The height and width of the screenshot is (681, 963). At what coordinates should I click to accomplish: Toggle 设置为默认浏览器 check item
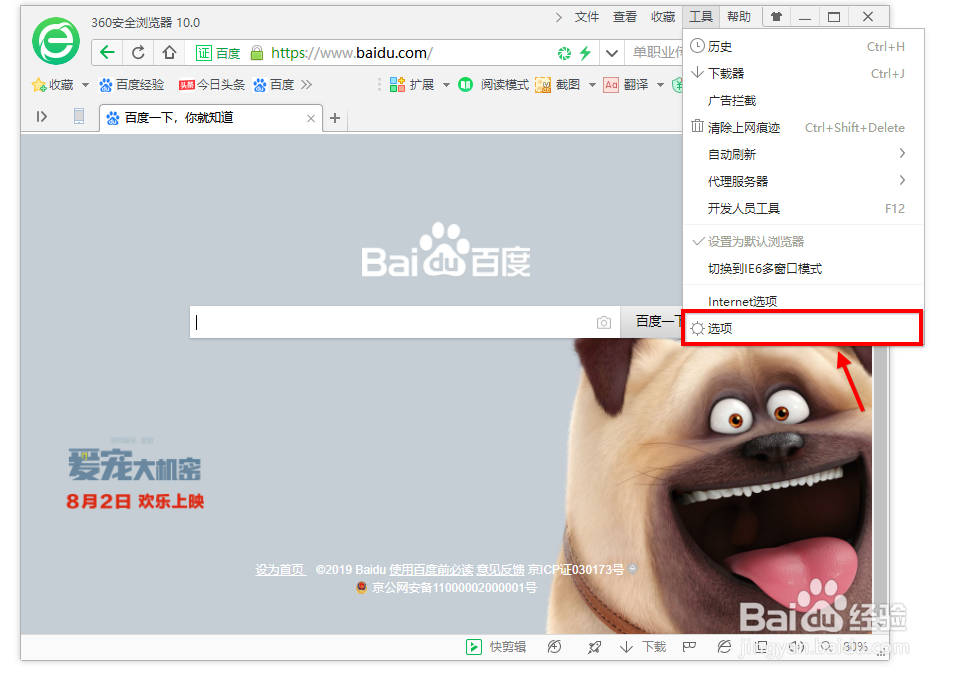click(803, 241)
